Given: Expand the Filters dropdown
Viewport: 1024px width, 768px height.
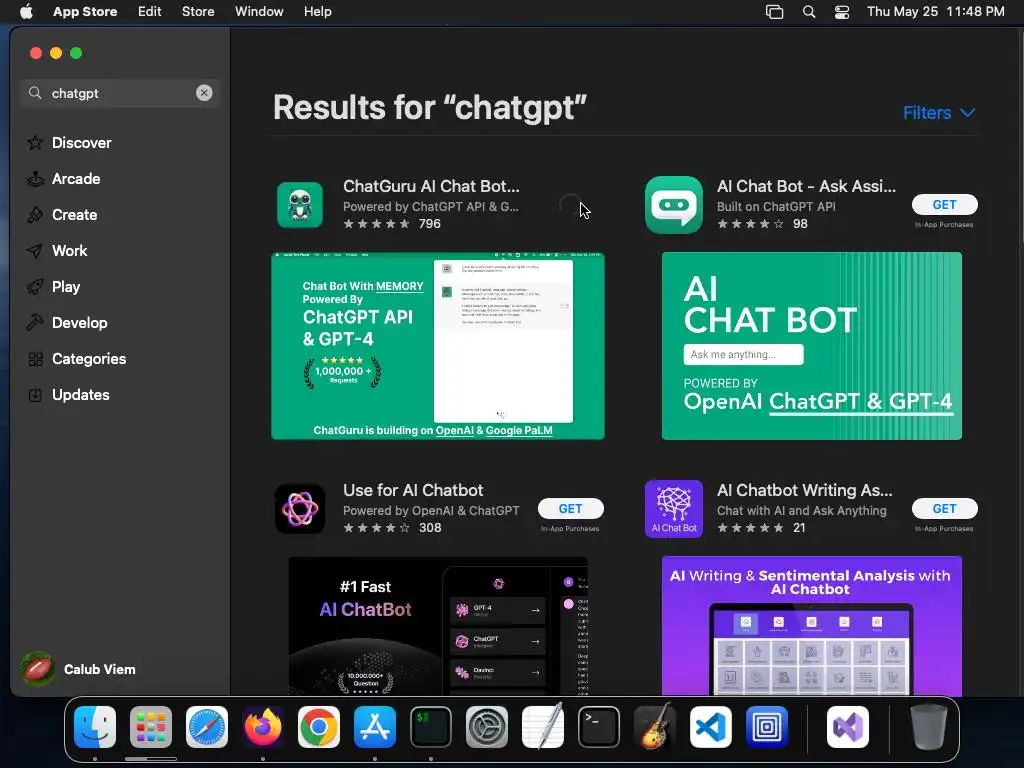Looking at the screenshot, I should [x=938, y=112].
